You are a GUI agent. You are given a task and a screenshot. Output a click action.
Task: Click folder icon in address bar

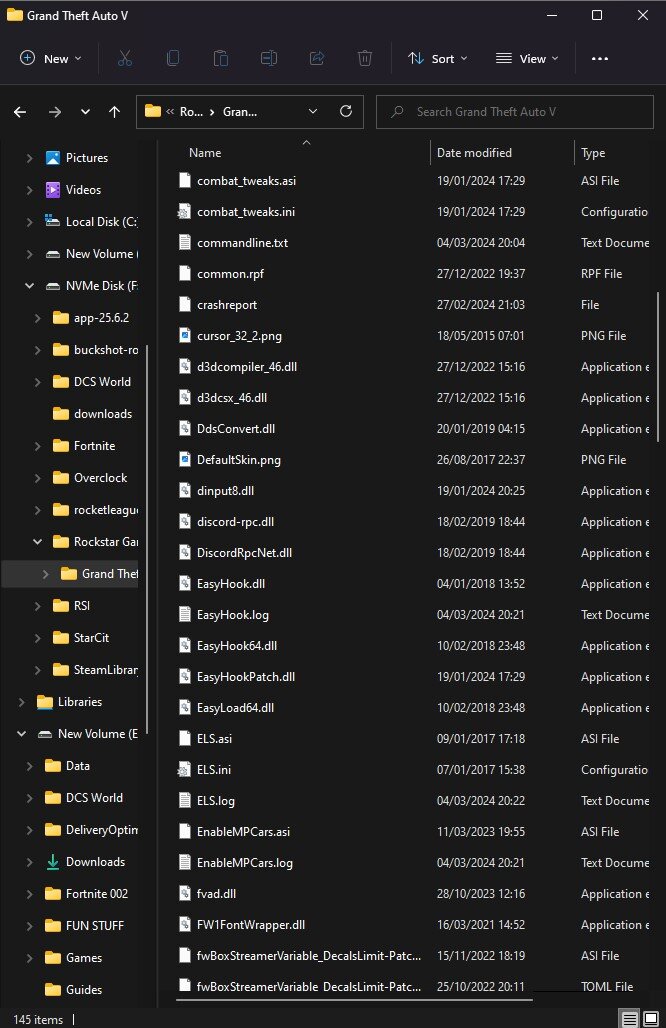tap(153, 111)
